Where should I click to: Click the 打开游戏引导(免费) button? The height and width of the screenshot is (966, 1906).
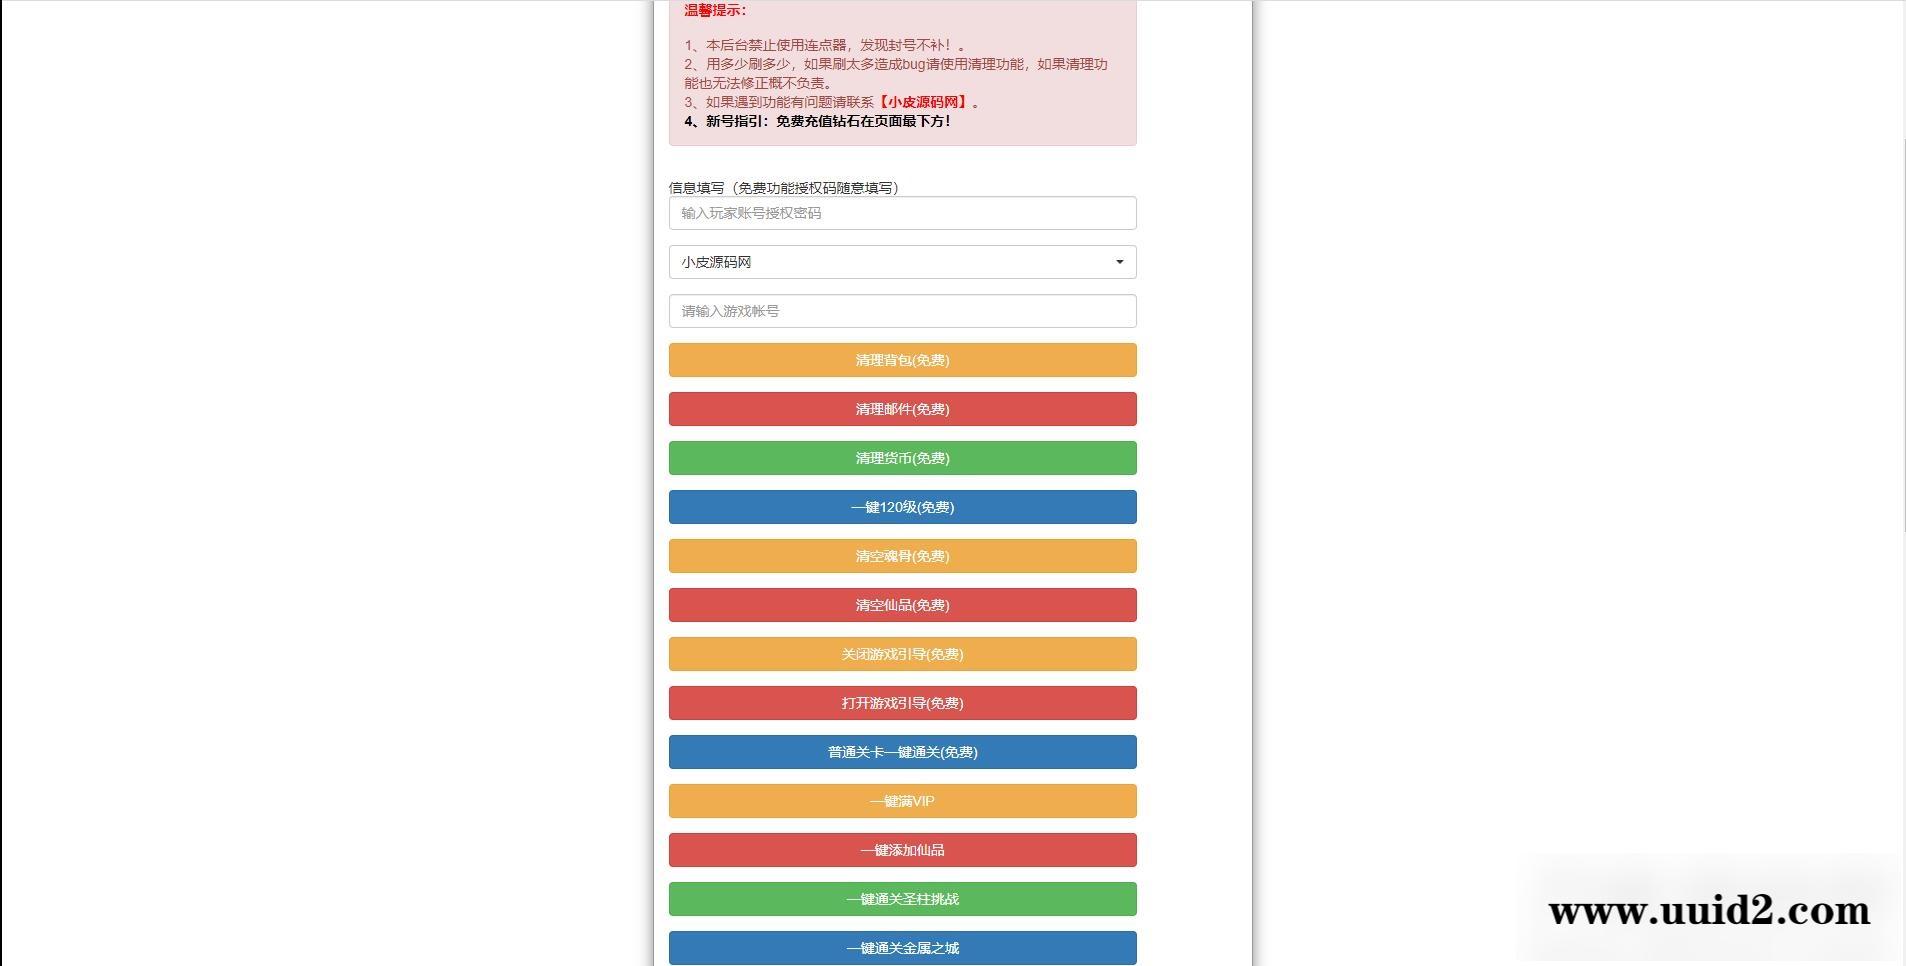point(902,703)
